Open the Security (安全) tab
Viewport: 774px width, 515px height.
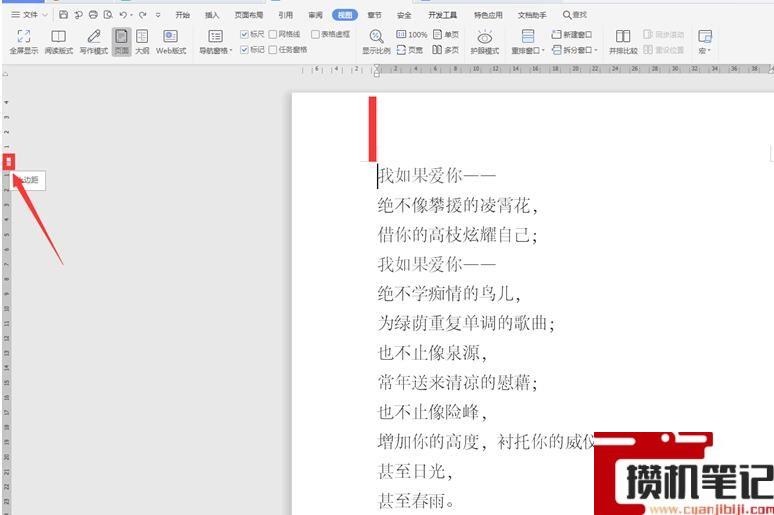(x=404, y=15)
